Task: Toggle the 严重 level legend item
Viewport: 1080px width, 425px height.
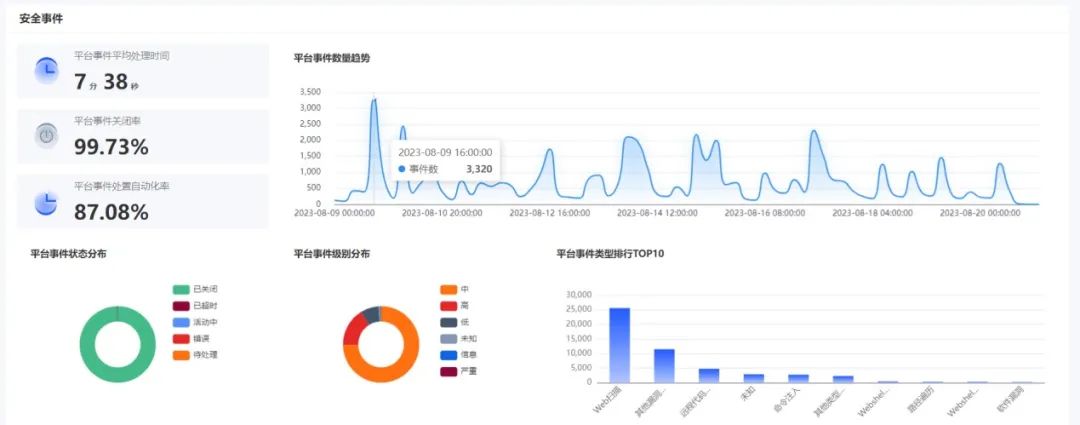Action: tap(448, 372)
